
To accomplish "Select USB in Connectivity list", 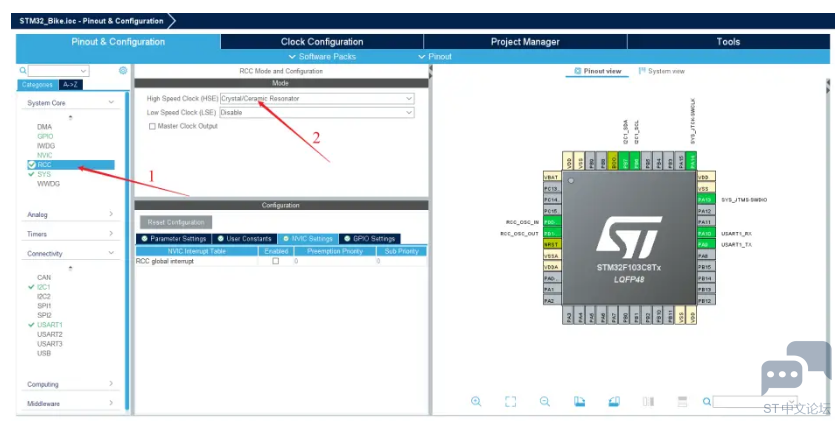I will tap(44, 353).
